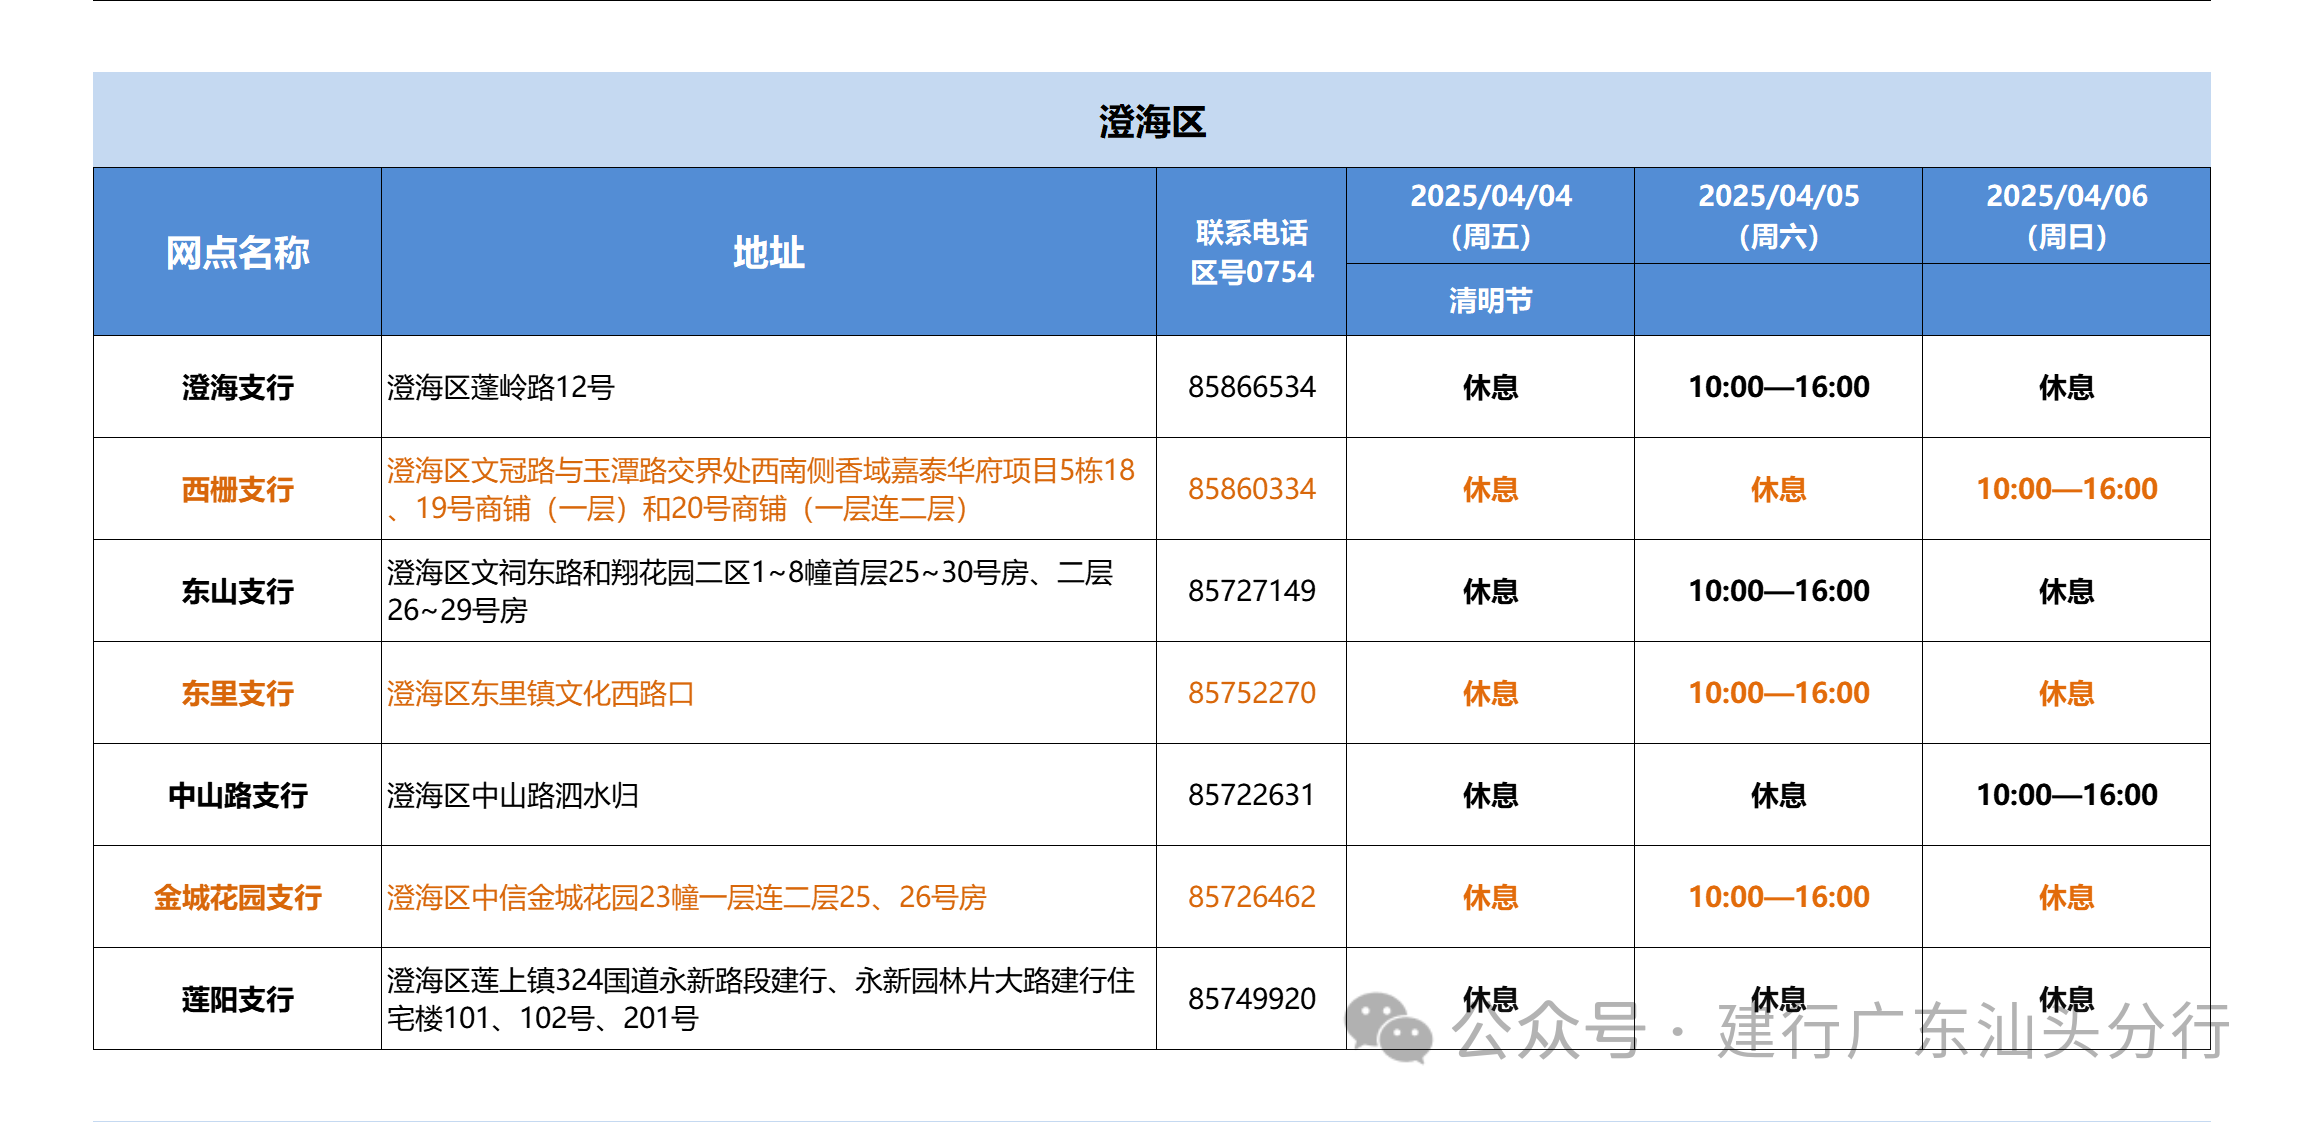Click phone number 85727149

[x=1251, y=591]
